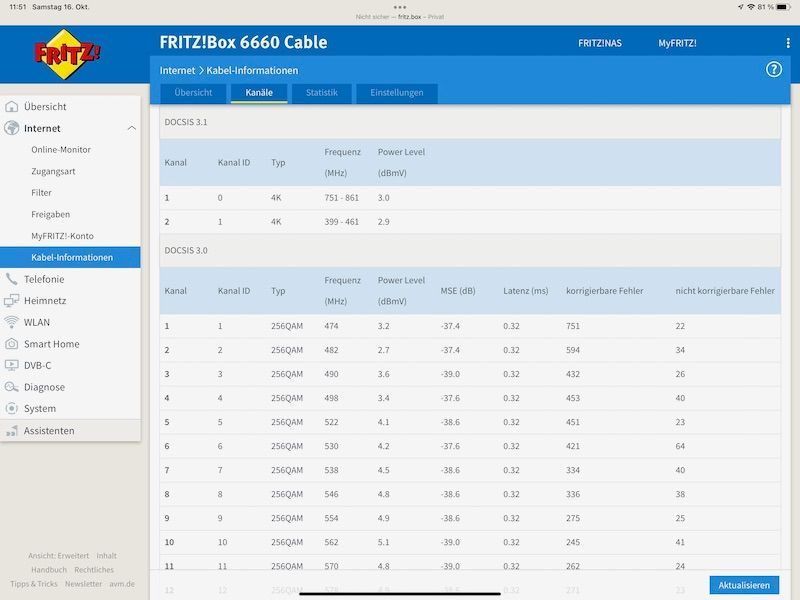Open Online-Monitor in sidebar

point(61,149)
